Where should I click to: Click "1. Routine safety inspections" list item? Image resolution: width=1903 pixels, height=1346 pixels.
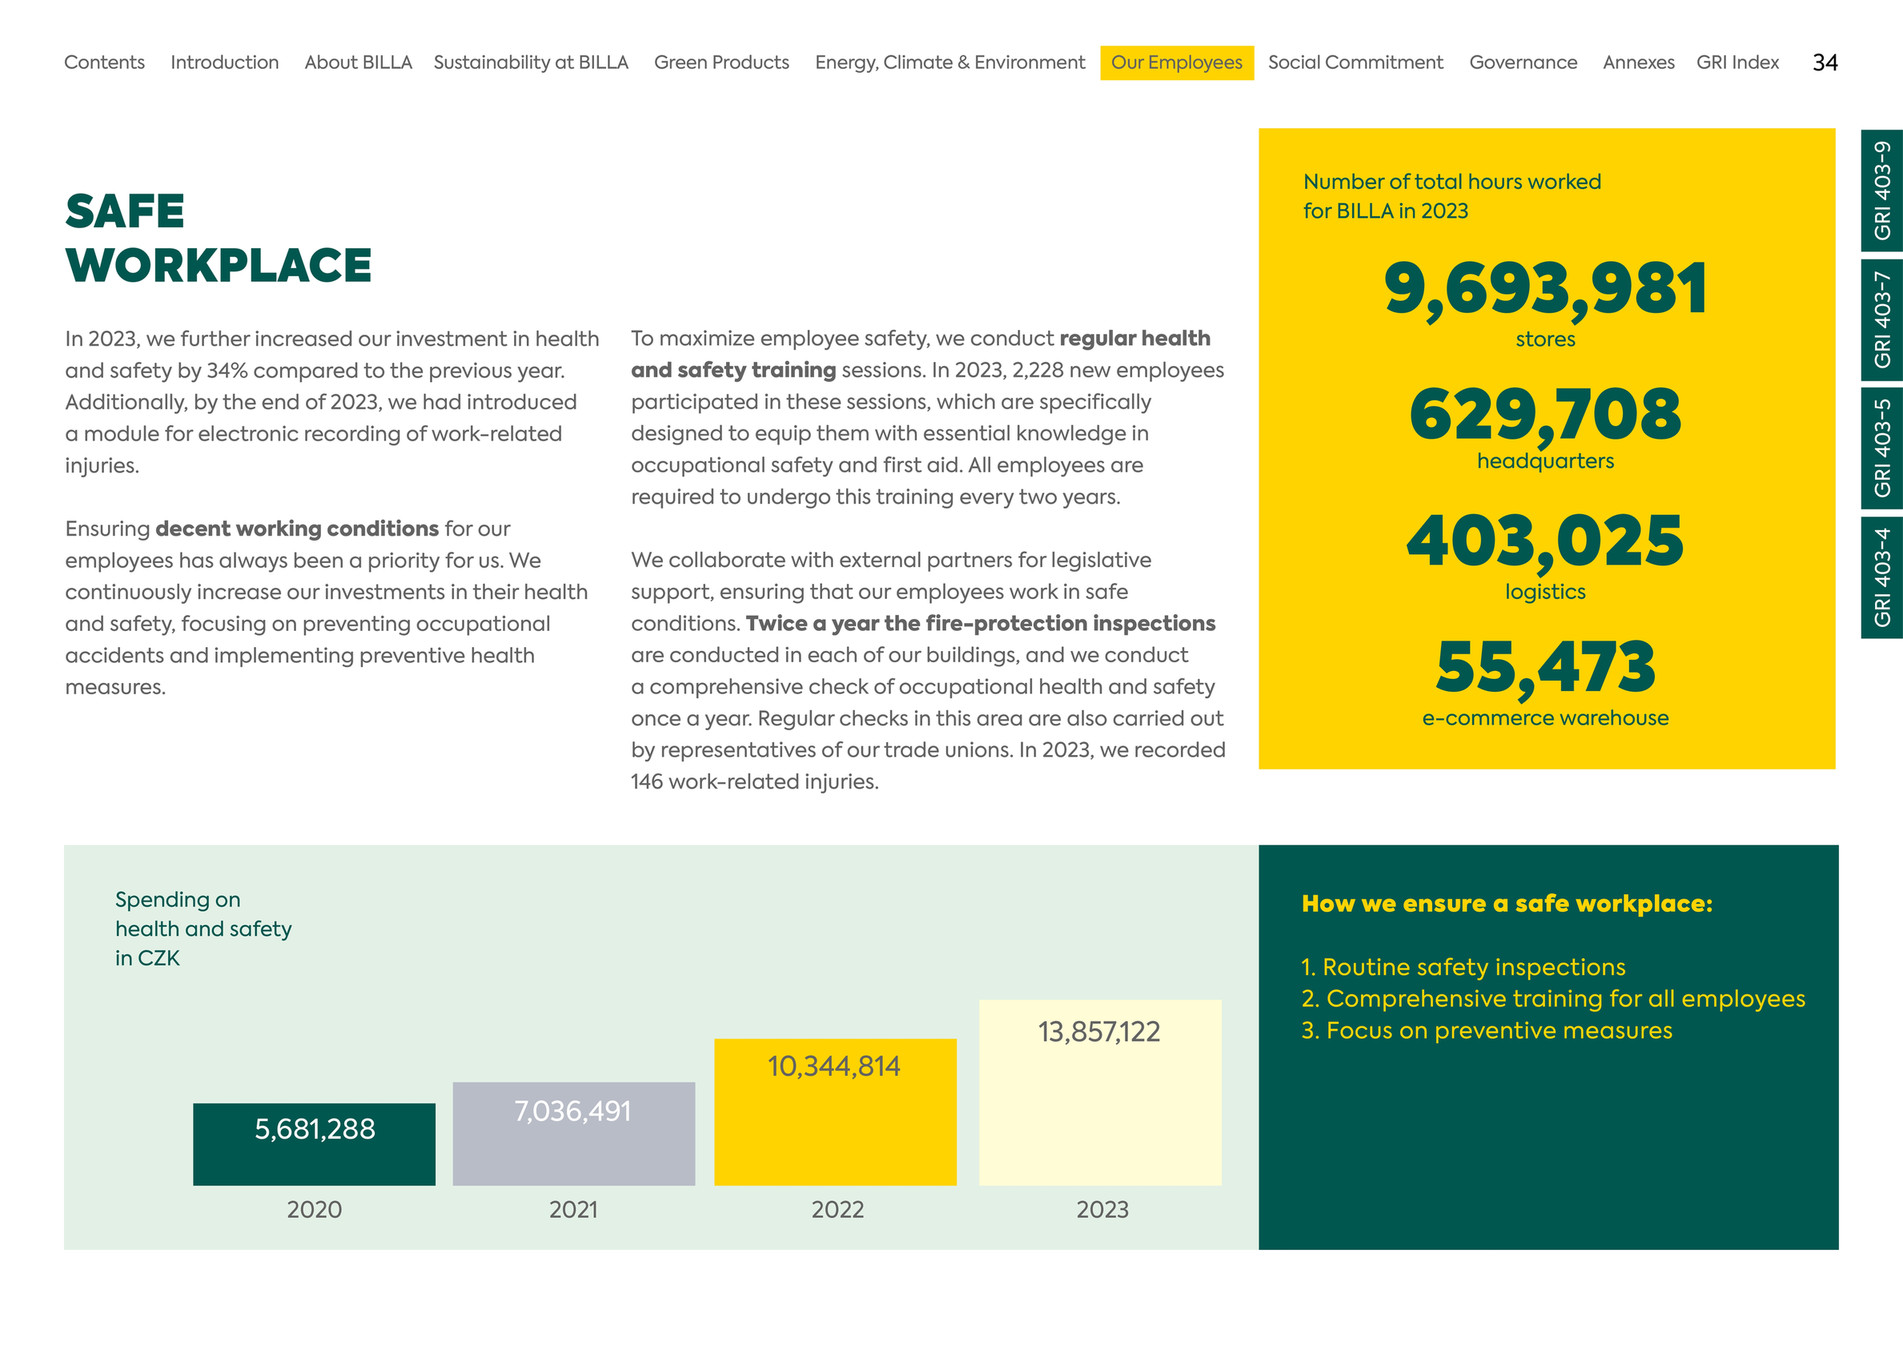1463,967
